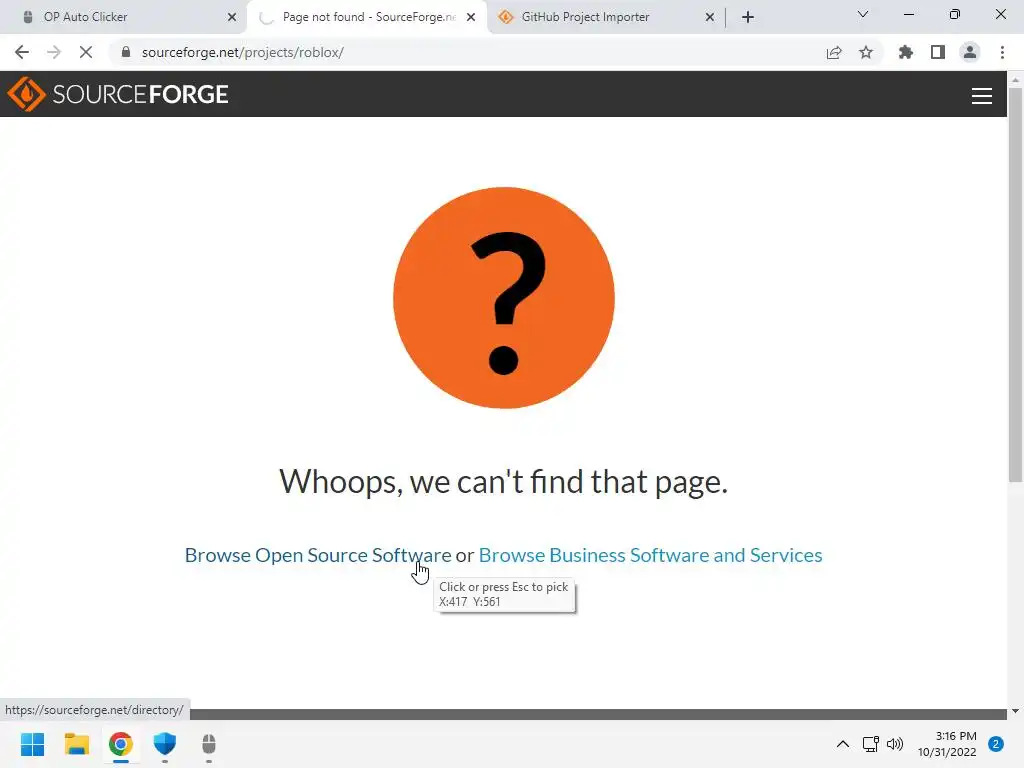Click the scrollbar down arrow
1024x768 pixels.
click(1015, 711)
